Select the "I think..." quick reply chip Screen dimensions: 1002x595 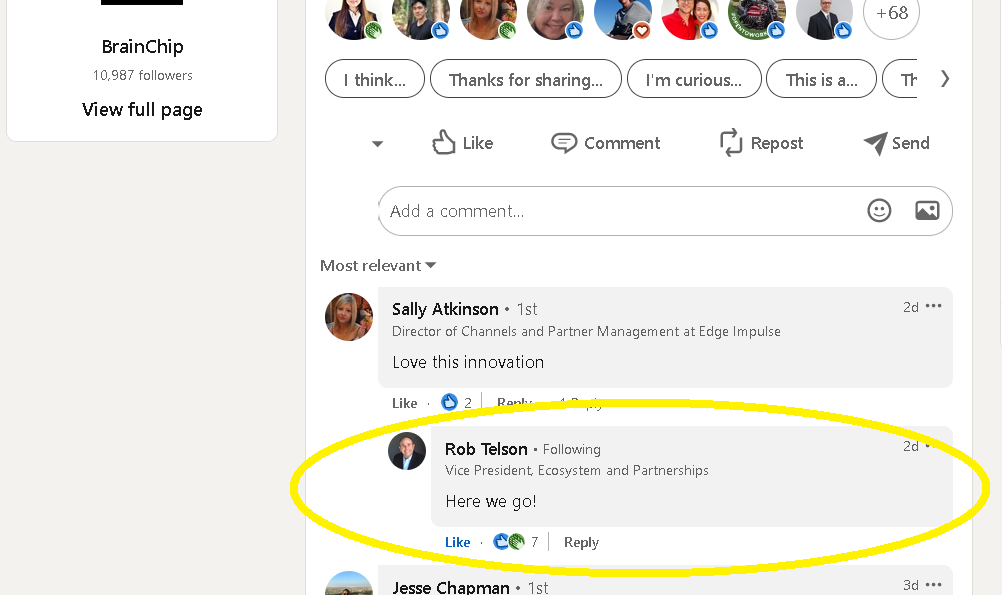(x=374, y=79)
